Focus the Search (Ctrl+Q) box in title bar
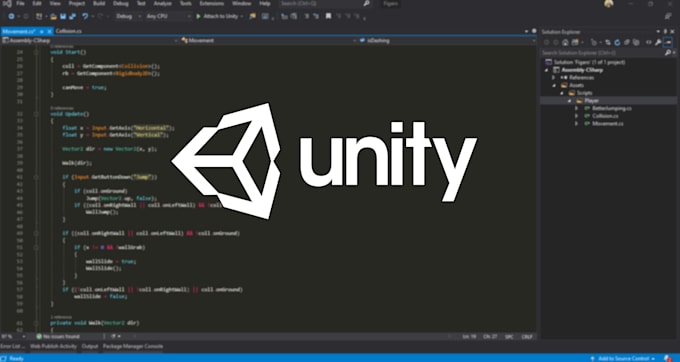The height and width of the screenshot is (362, 680). (325, 3)
